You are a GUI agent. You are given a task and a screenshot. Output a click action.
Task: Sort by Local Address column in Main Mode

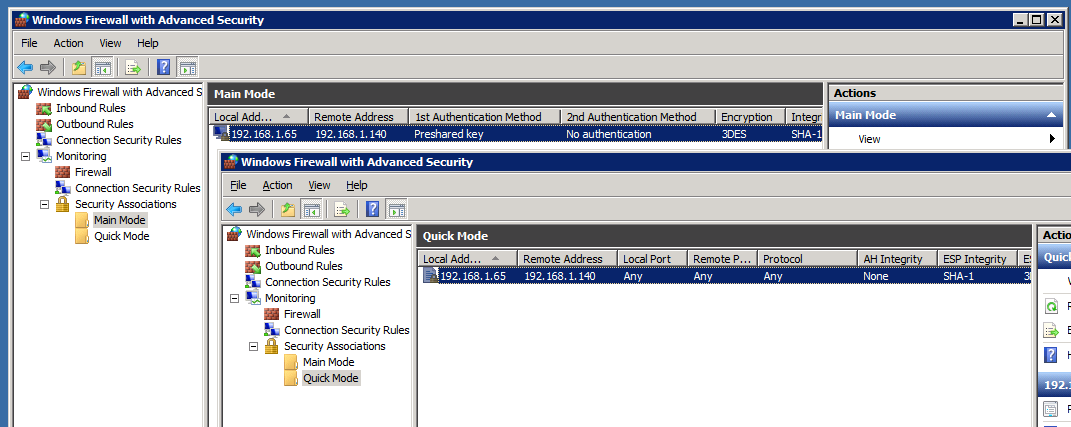(x=259, y=117)
